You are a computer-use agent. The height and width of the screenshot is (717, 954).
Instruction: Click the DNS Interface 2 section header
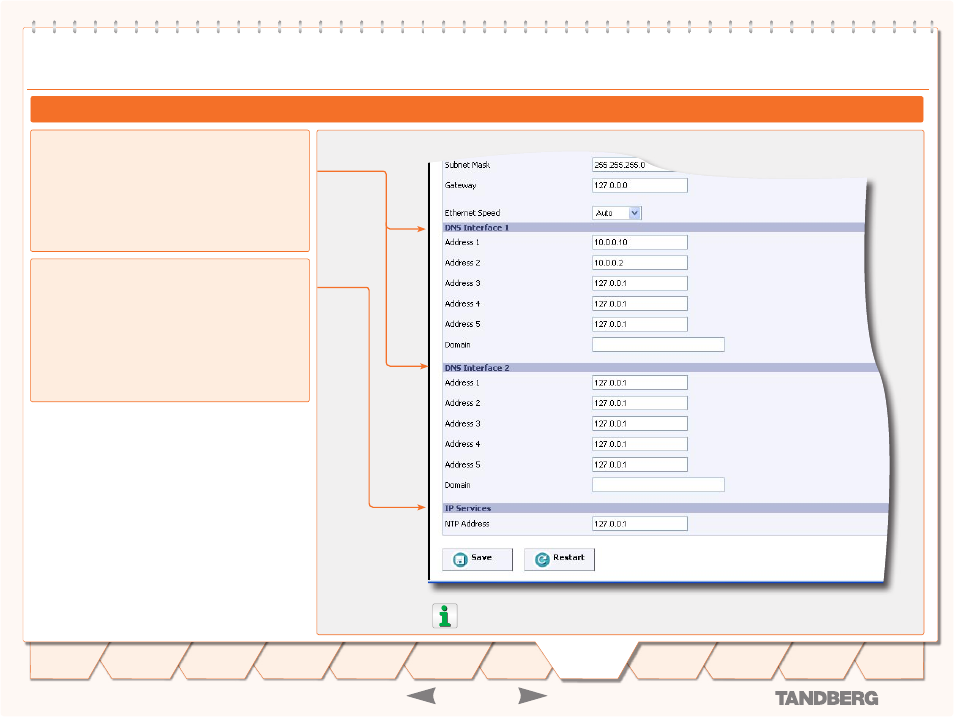pyautogui.click(x=660, y=368)
